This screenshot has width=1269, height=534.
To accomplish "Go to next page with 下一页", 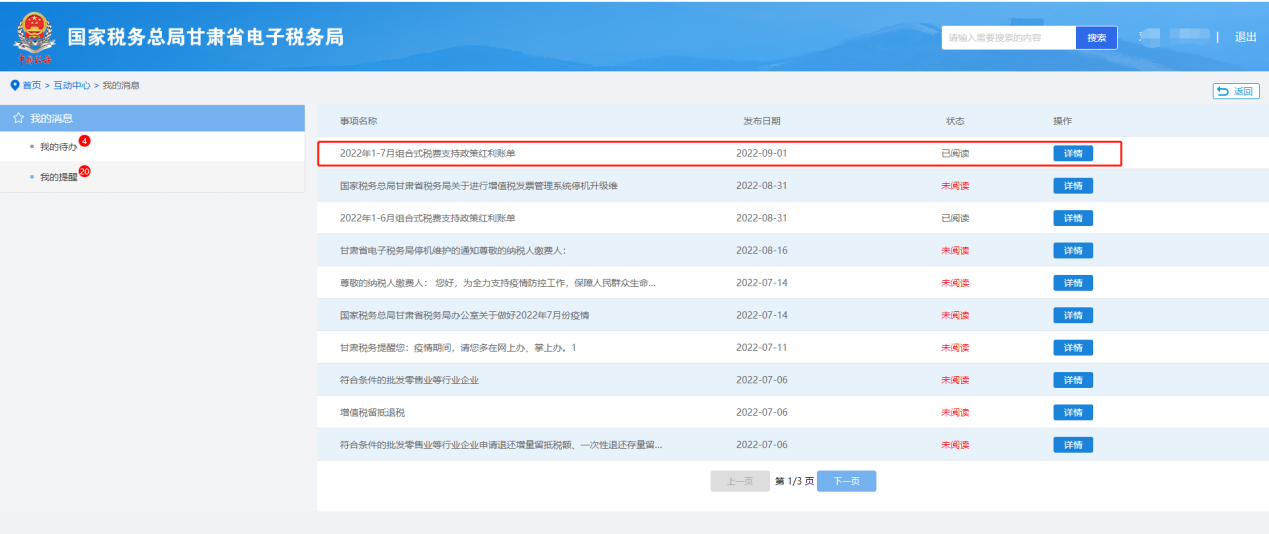I will [x=846, y=481].
